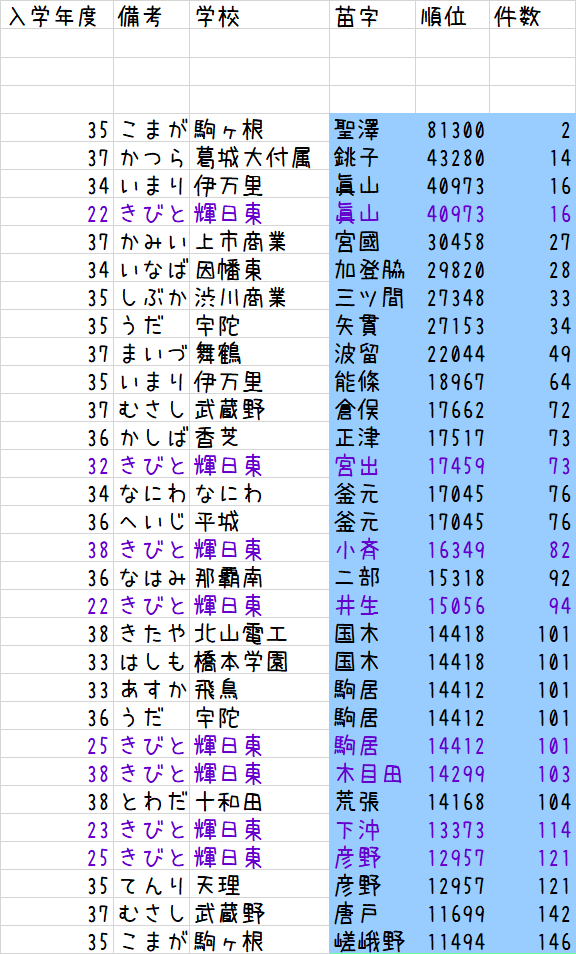Select the note cell へいじ

pyautogui.click(x=151, y=520)
